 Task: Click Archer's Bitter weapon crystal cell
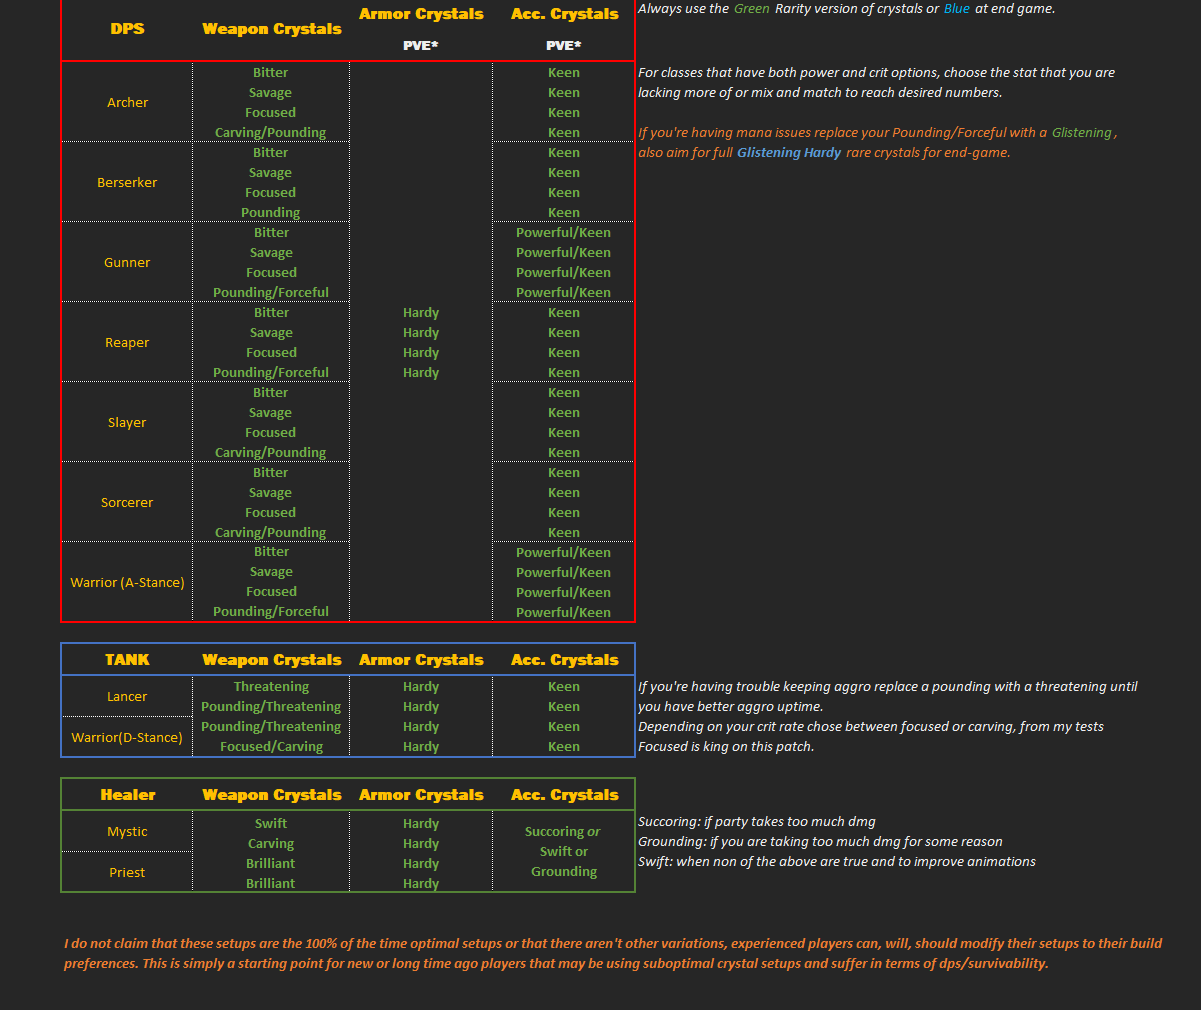[271, 72]
